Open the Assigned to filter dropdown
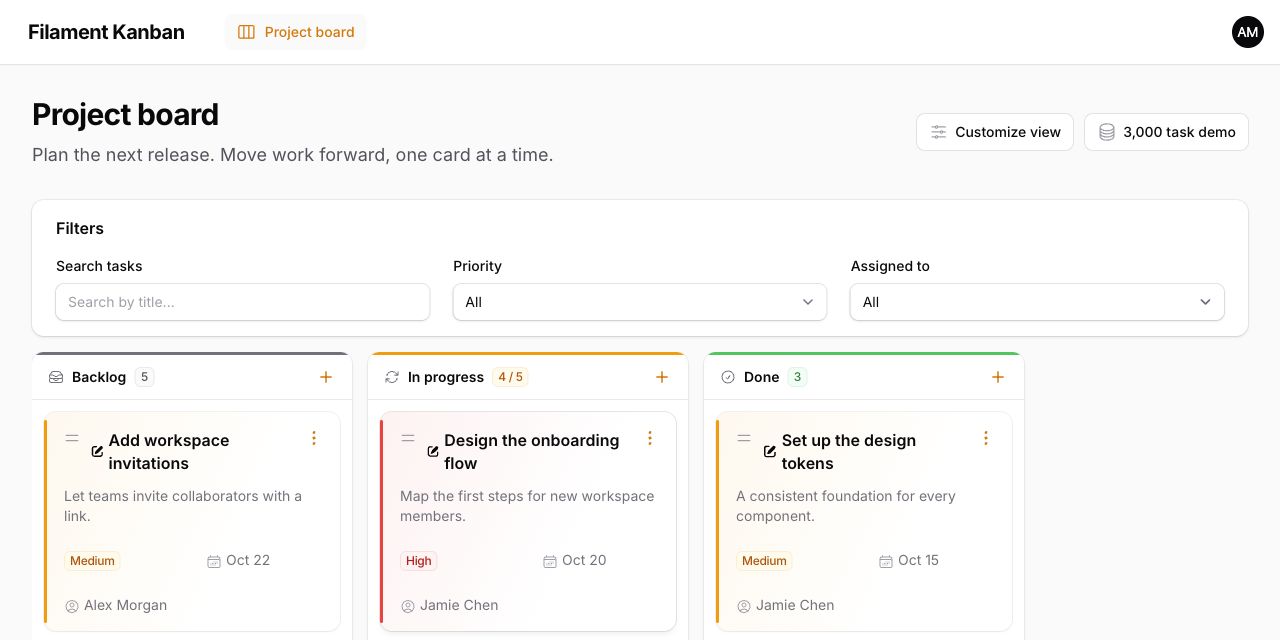Screen dimensions: 1280x640 1037,302
